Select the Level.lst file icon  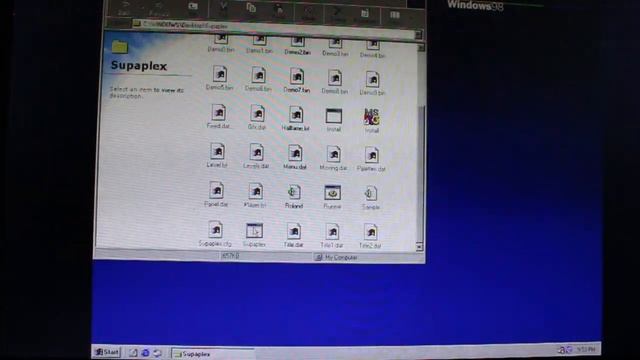tap(218, 151)
